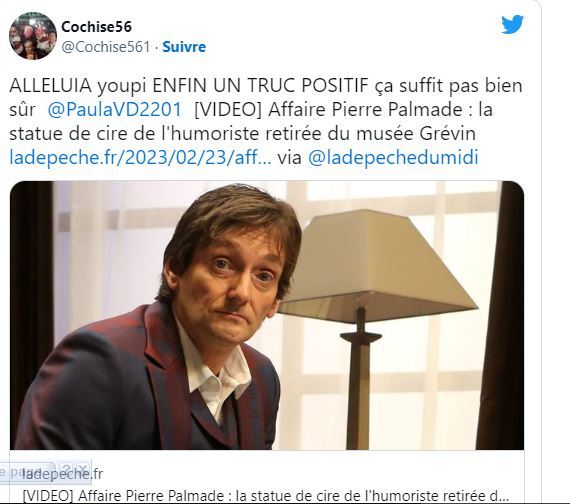The image size is (570, 504).
Task: Click the word via before @ladepechedumidi
Action: coord(289,157)
